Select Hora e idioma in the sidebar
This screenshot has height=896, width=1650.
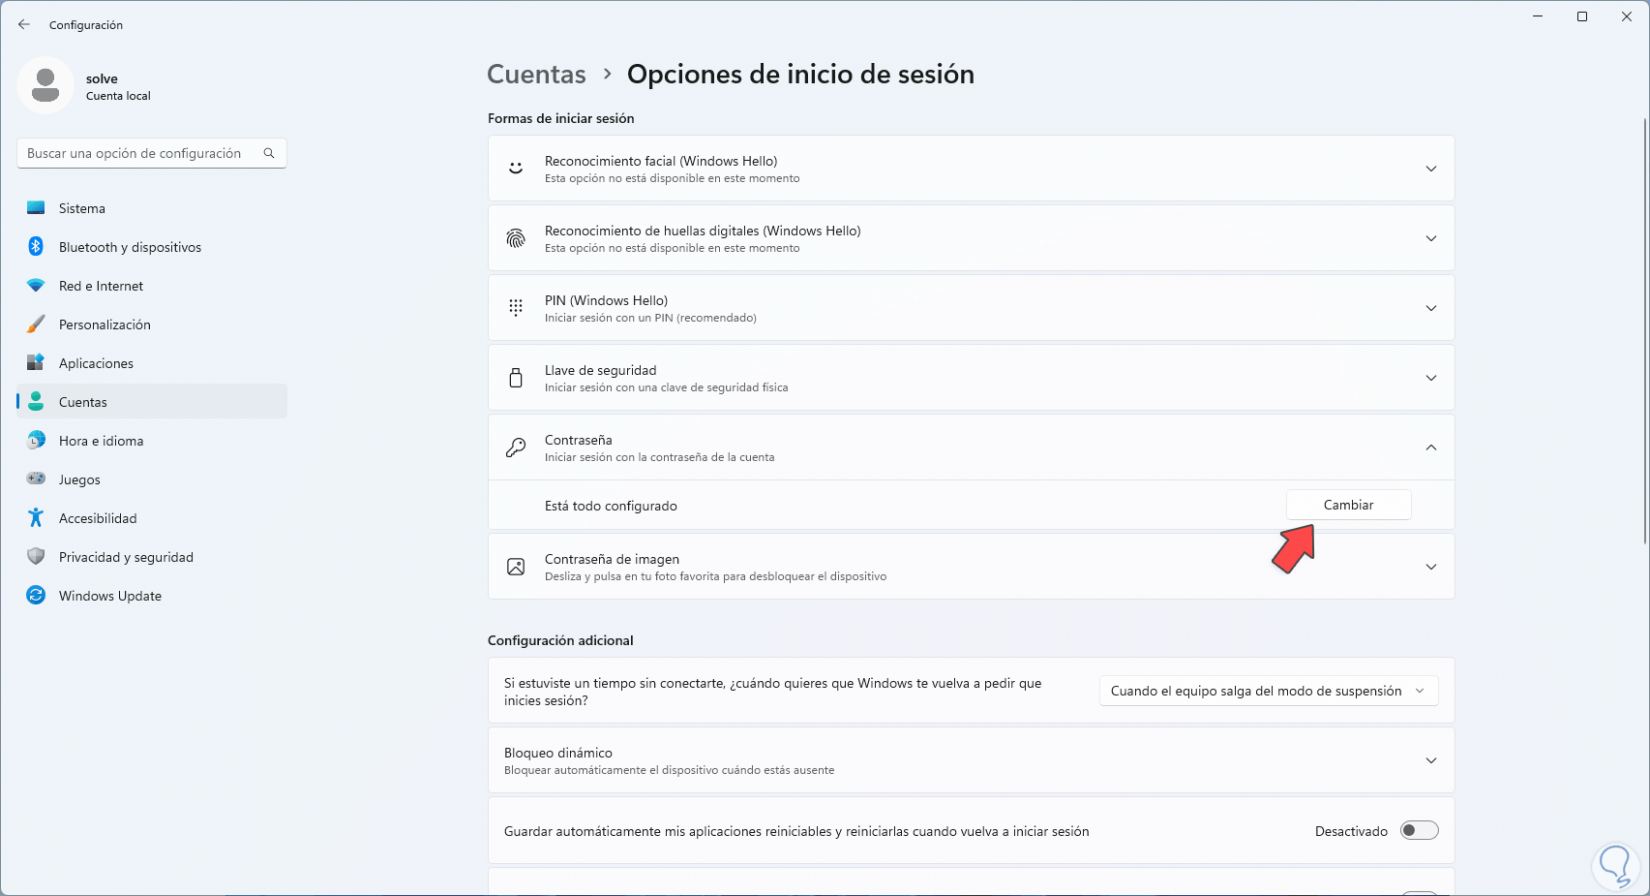coord(152,441)
